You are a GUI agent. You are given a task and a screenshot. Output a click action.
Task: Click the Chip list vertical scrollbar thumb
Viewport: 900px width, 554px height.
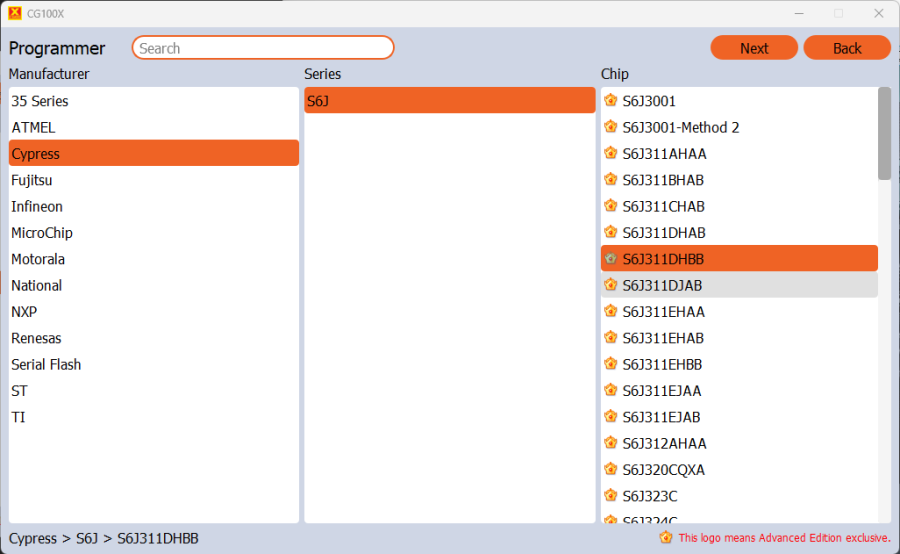[x=884, y=133]
